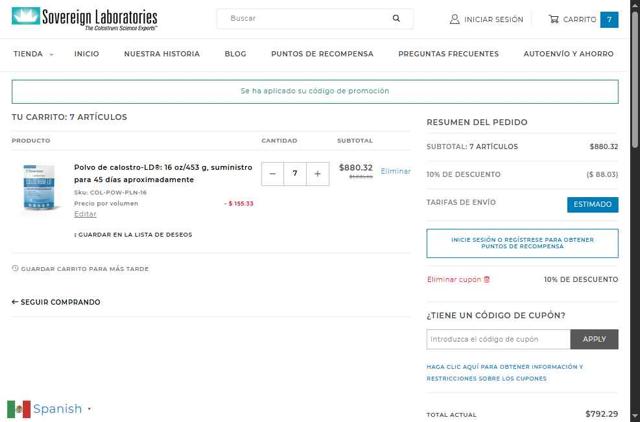The width and height of the screenshot is (640, 422).
Task: Click the ($ 88.03) discount amount
Action: [602, 175]
